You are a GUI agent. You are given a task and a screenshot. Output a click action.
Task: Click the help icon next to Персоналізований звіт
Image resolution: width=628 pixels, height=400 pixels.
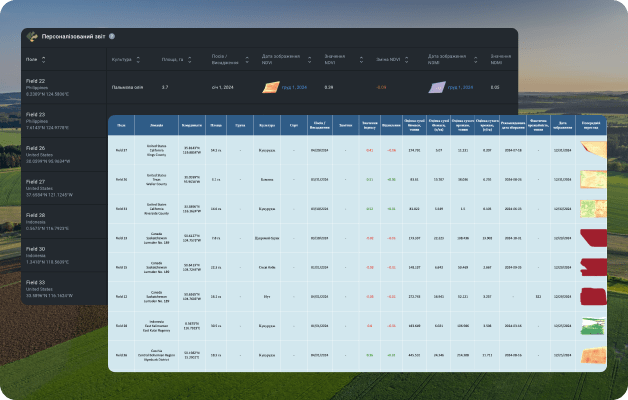point(112,36)
